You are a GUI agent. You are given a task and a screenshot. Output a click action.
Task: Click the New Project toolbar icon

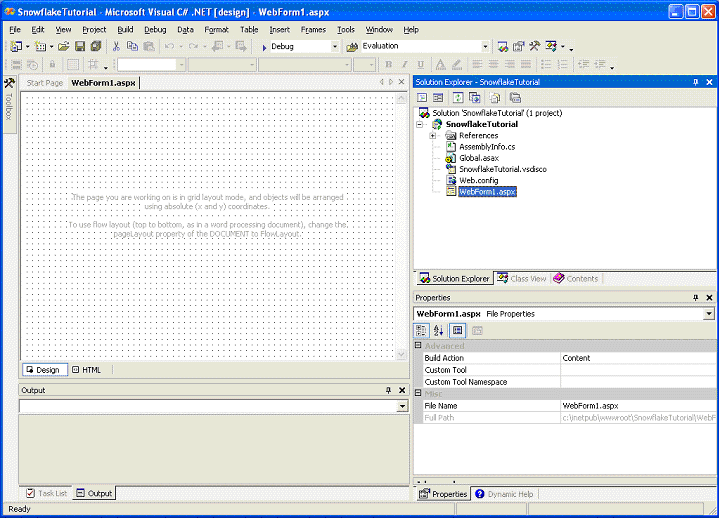point(16,46)
